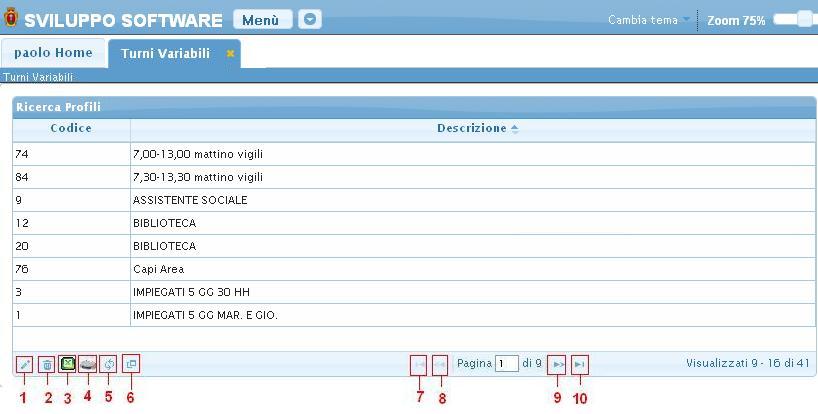Click the trash delete icon
Viewport: 818px width, 414px height.
click(x=46, y=365)
